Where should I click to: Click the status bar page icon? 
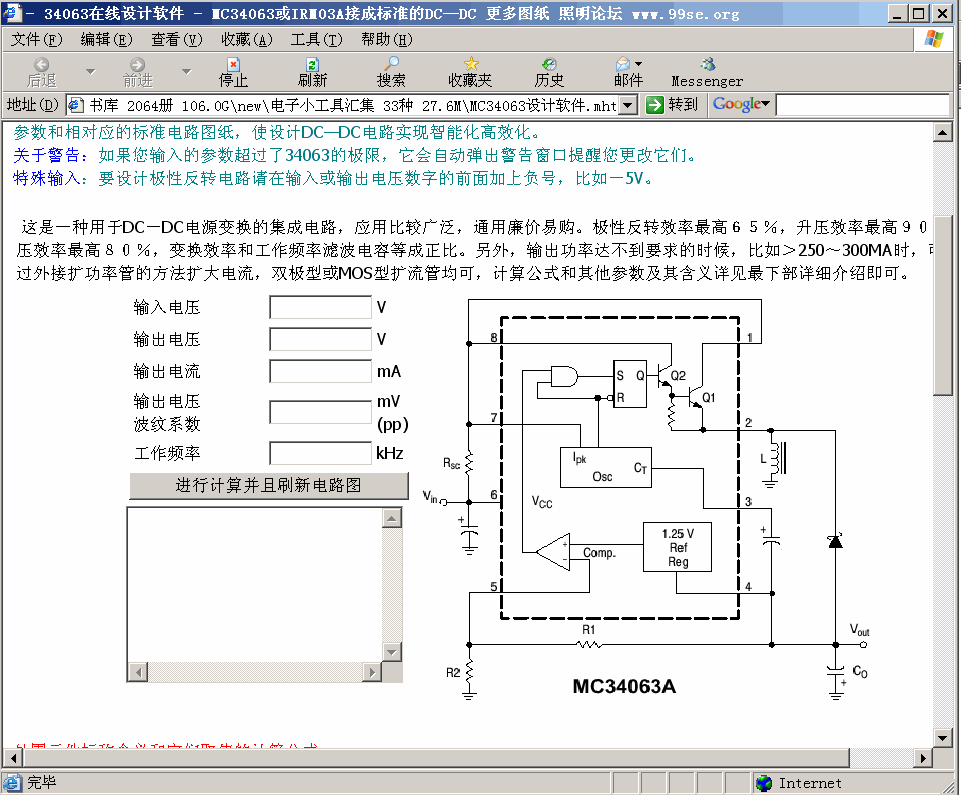pyautogui.click(x=12, y=783)
